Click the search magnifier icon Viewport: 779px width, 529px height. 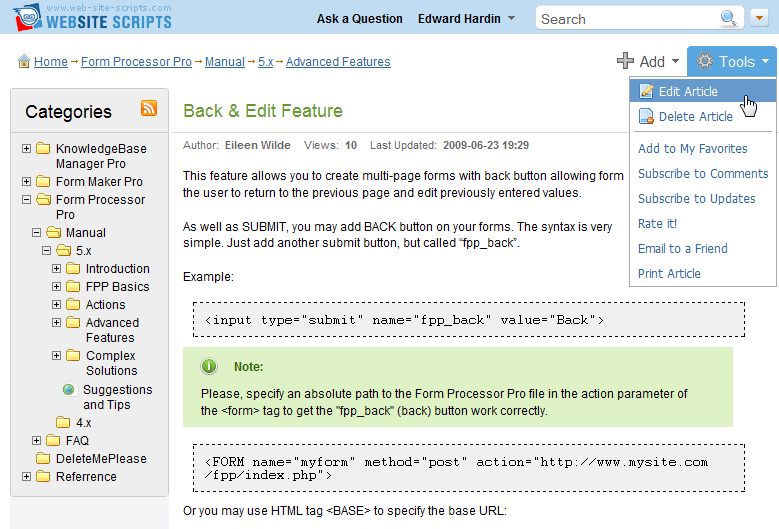(728, 18)
